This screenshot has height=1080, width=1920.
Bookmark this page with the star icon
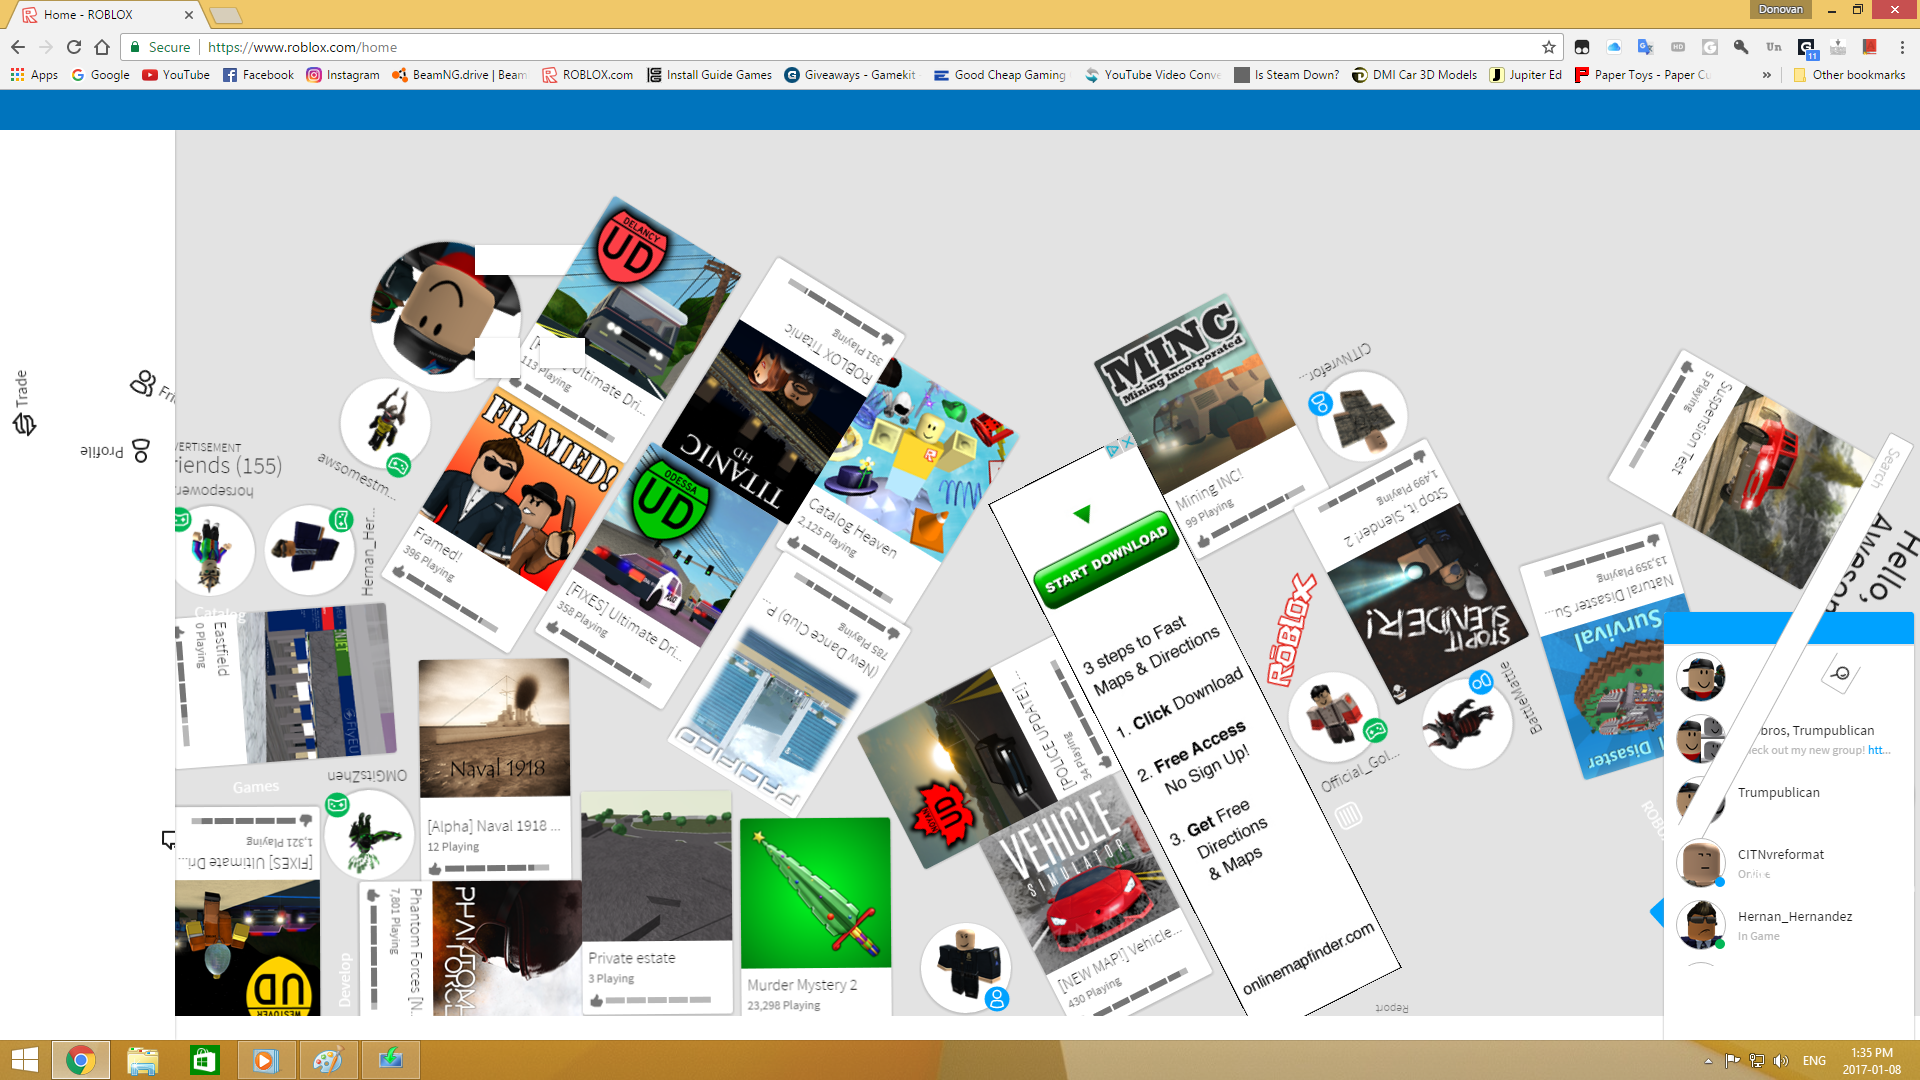coord(1549,47)
